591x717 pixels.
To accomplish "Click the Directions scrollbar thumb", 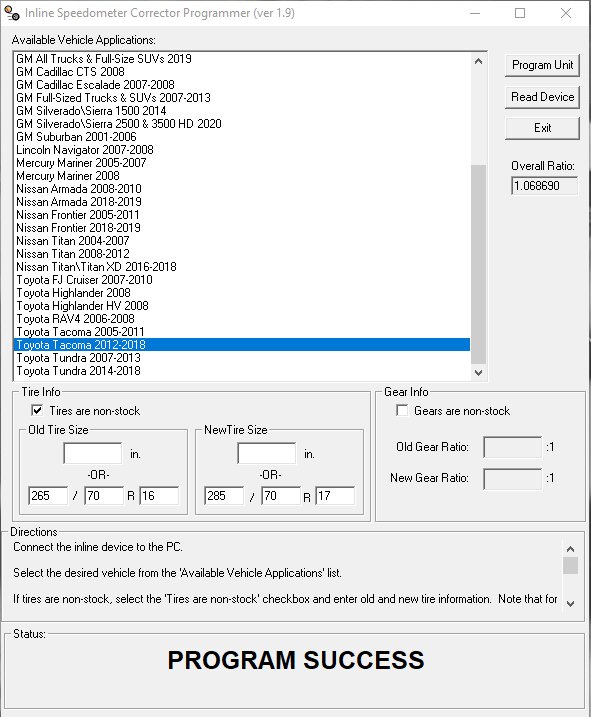I will click(570, 565).
